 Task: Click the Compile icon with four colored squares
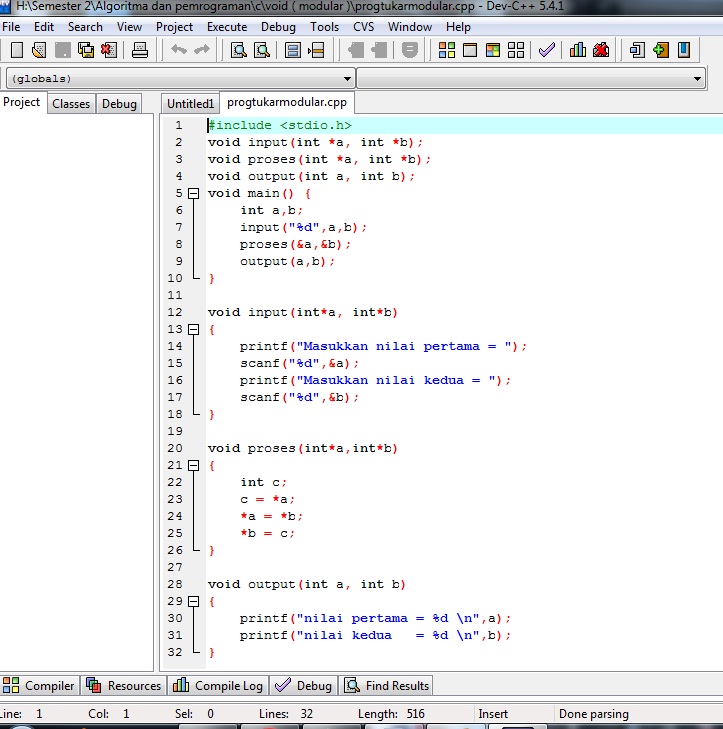click(446, 50)
